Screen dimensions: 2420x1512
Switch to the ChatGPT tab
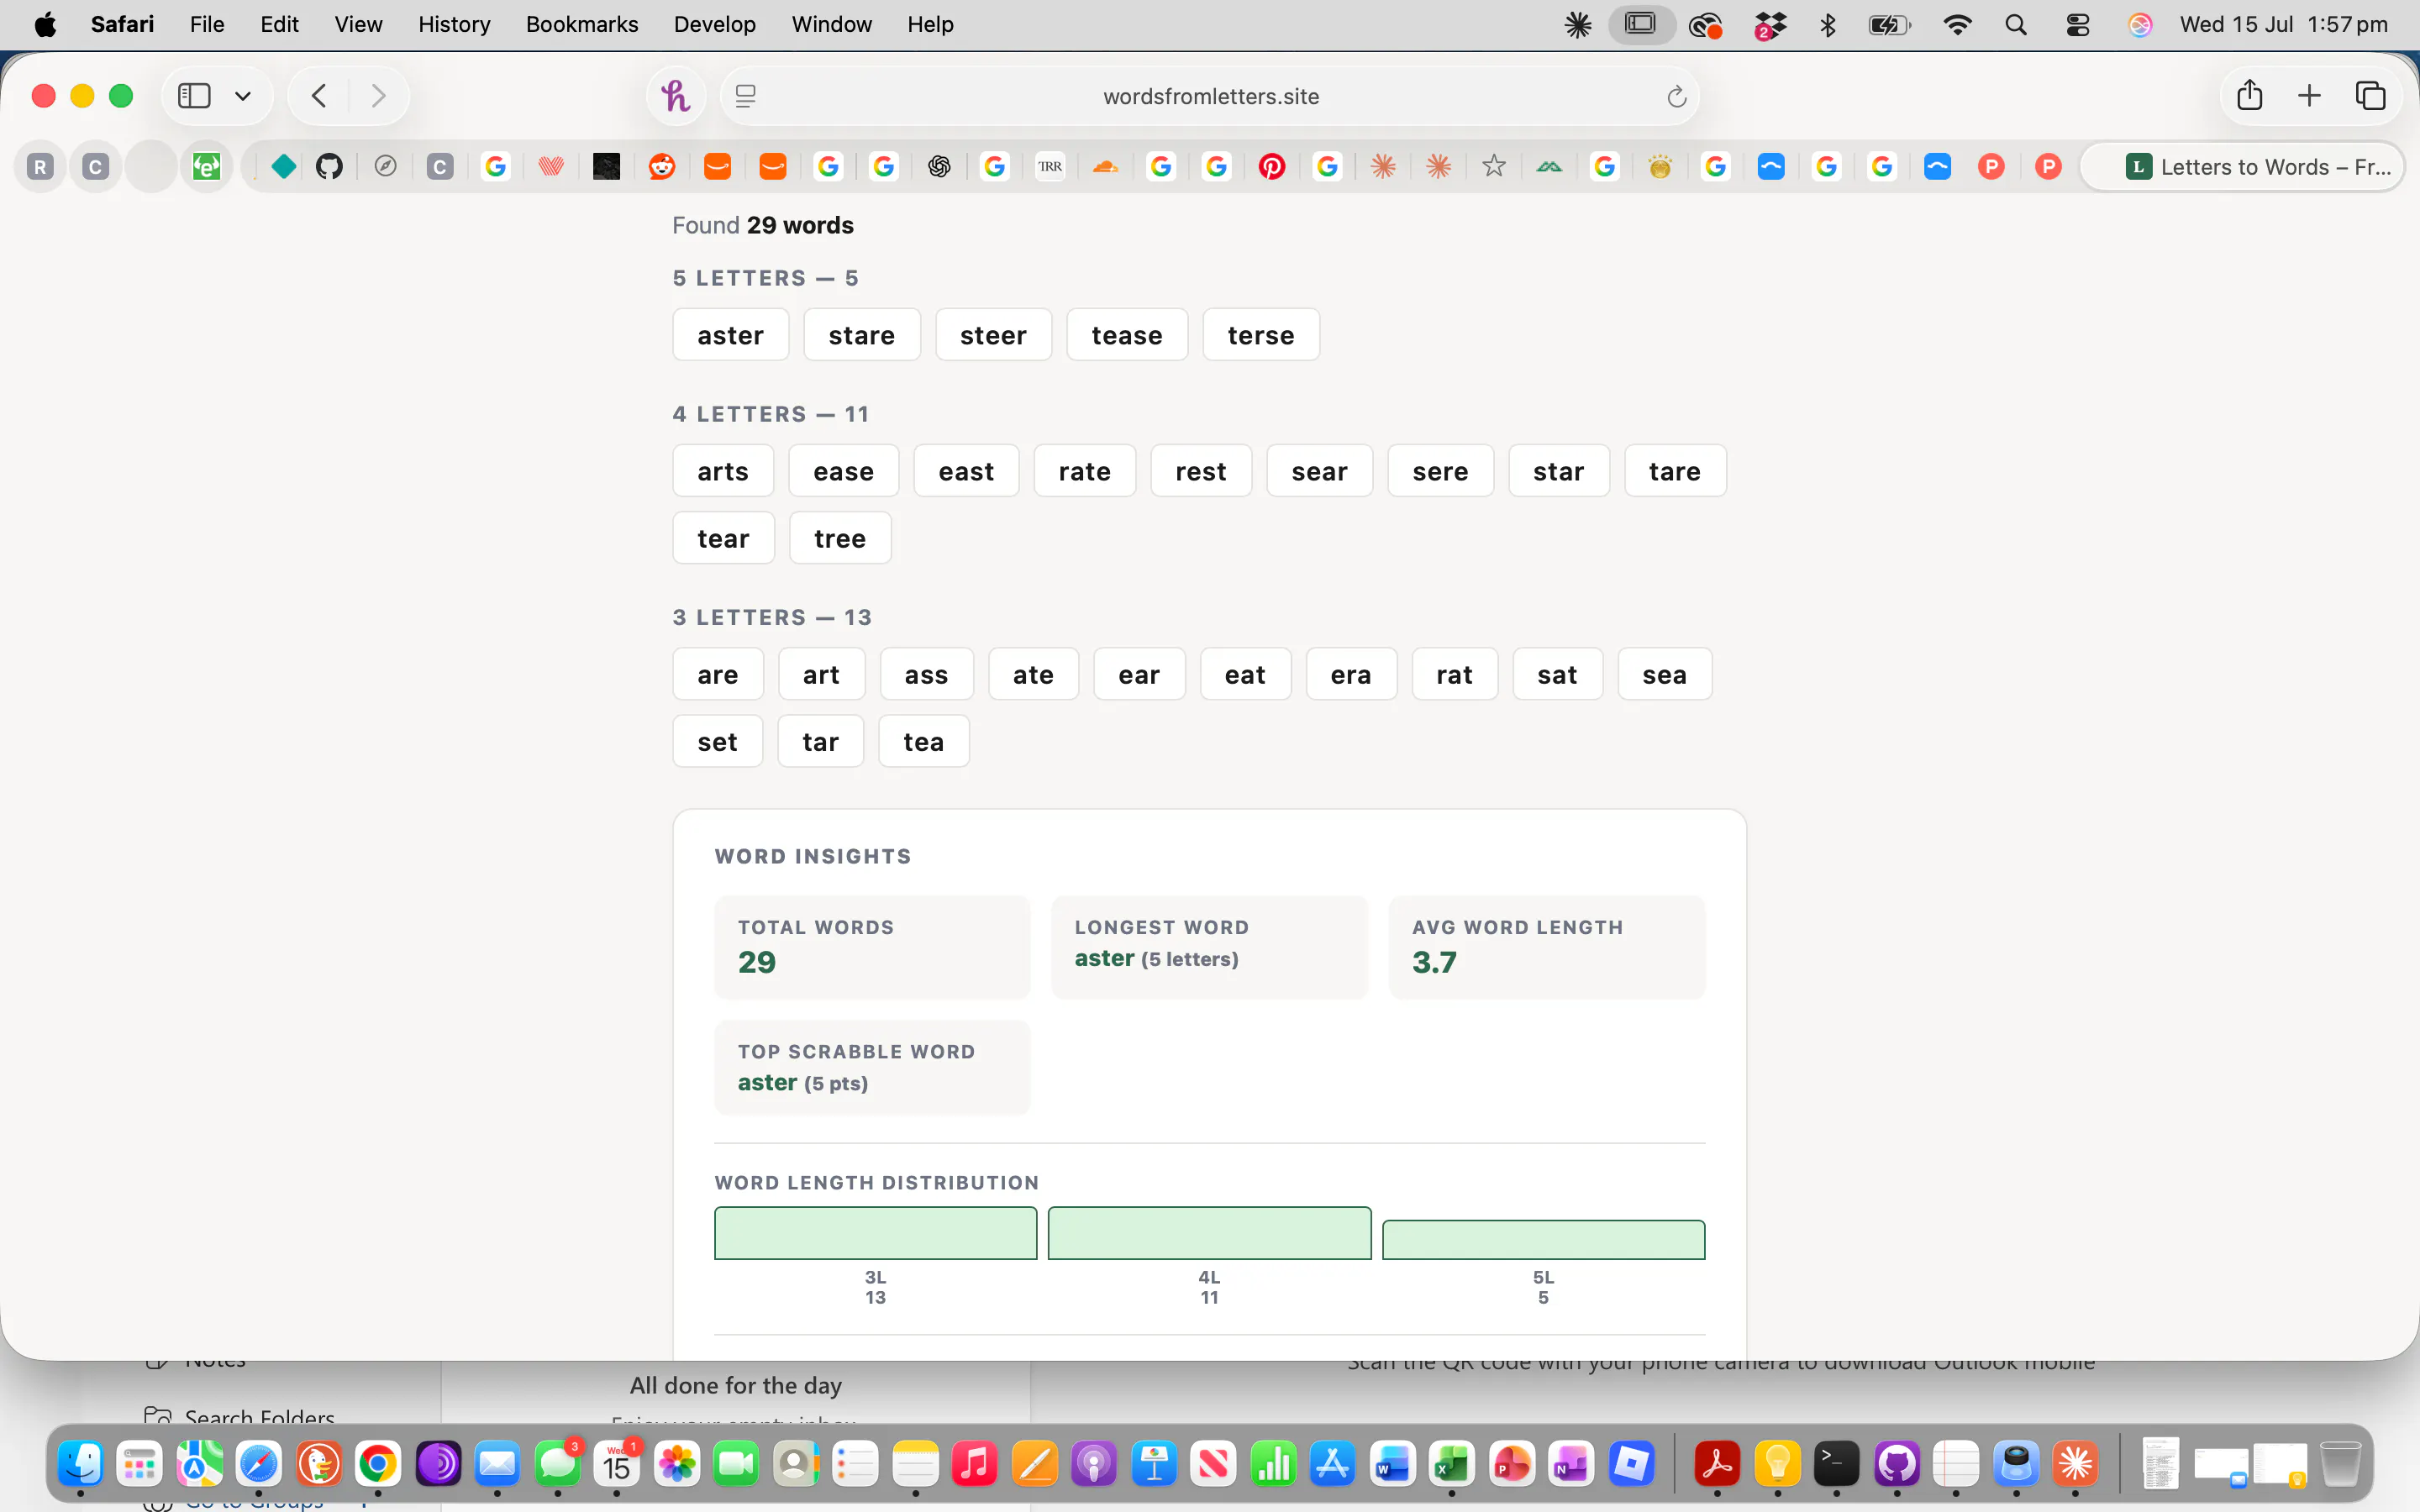(x=939, y=166)
